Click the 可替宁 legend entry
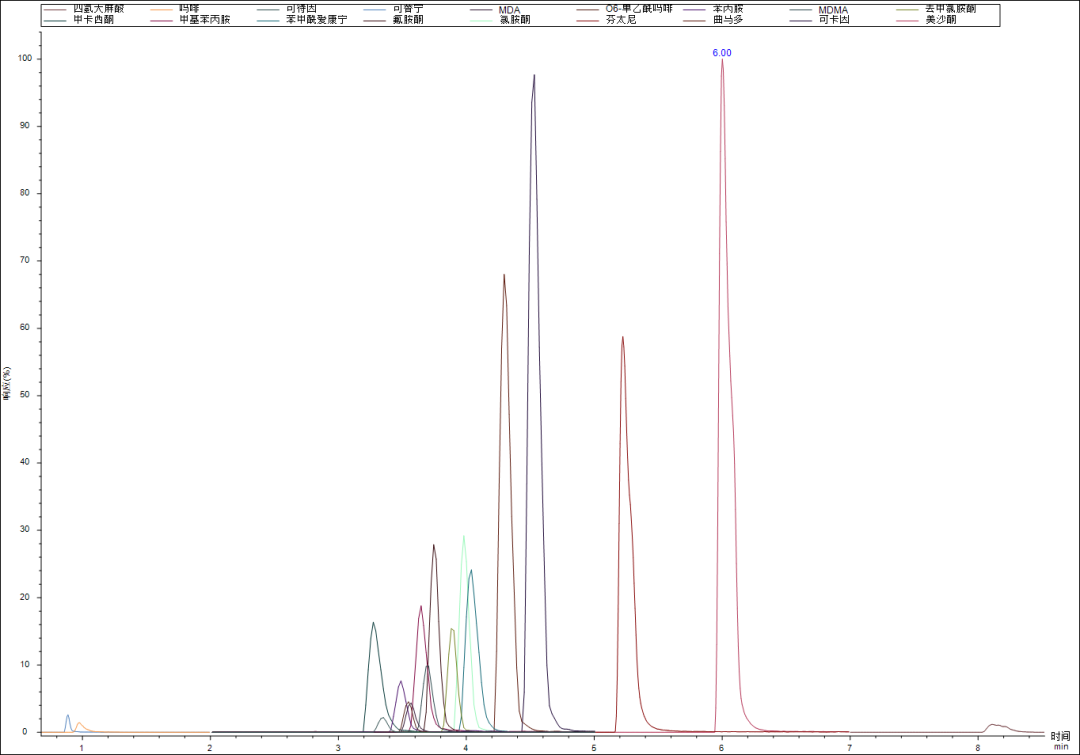 393,9
